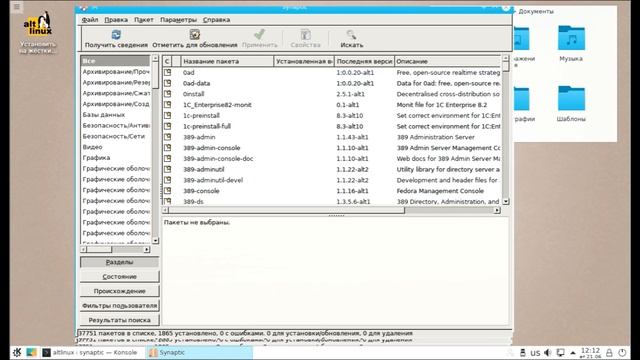The height and width of the screenshot is (360, 640).
Task: Click the category list scrollbar down arrow
Action: click(x=155, y=240)
